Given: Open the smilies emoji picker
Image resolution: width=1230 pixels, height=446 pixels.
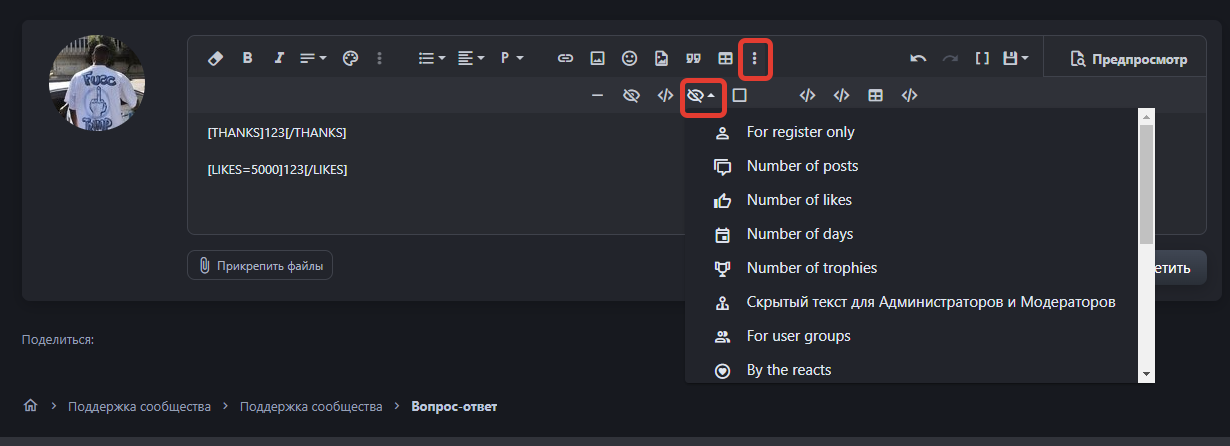Looking at the screenshot, I should tap(629, 58).
